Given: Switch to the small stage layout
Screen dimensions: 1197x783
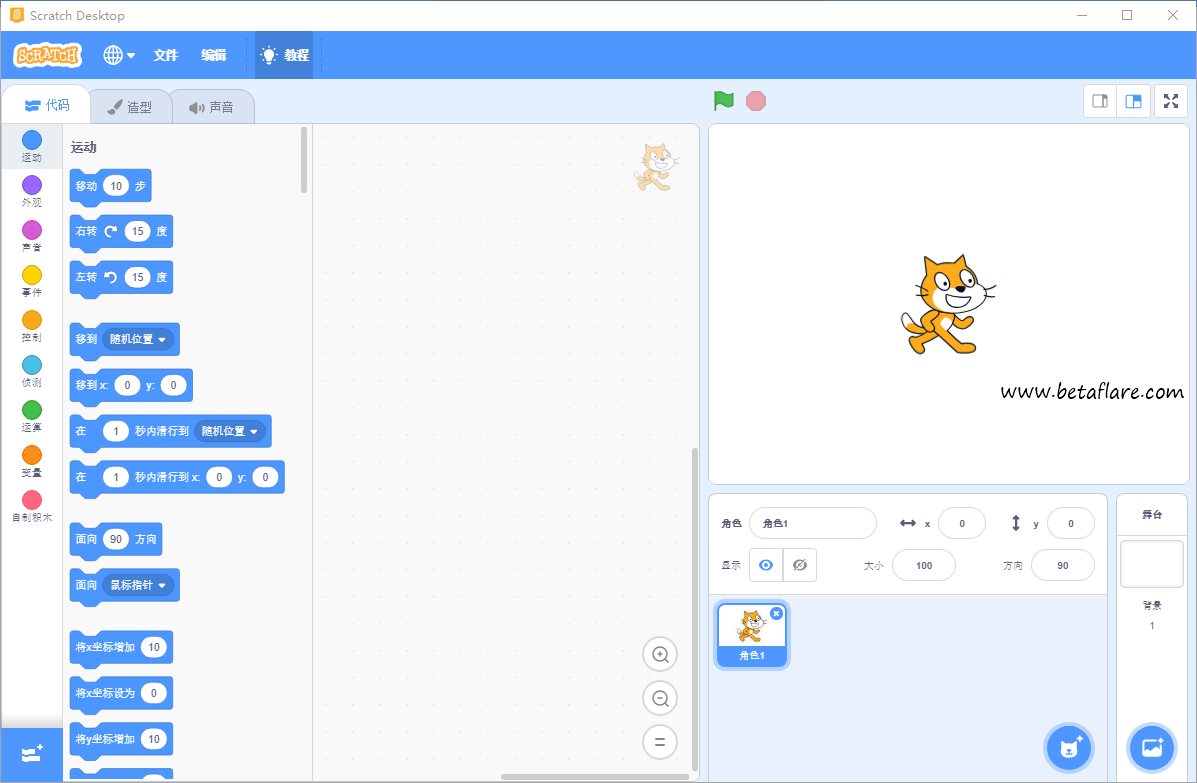Looking at the screenshot, I should point(1100,101).
